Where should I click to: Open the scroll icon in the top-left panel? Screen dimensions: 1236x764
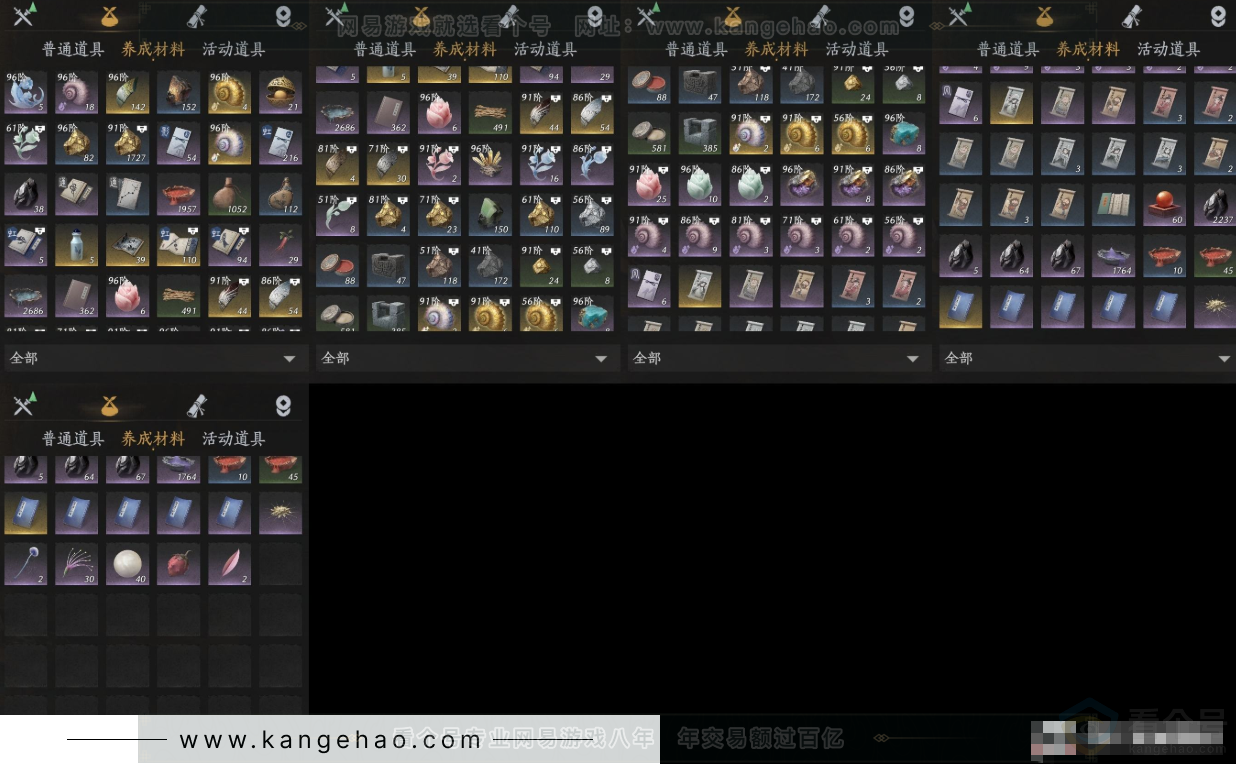point(197,16)
